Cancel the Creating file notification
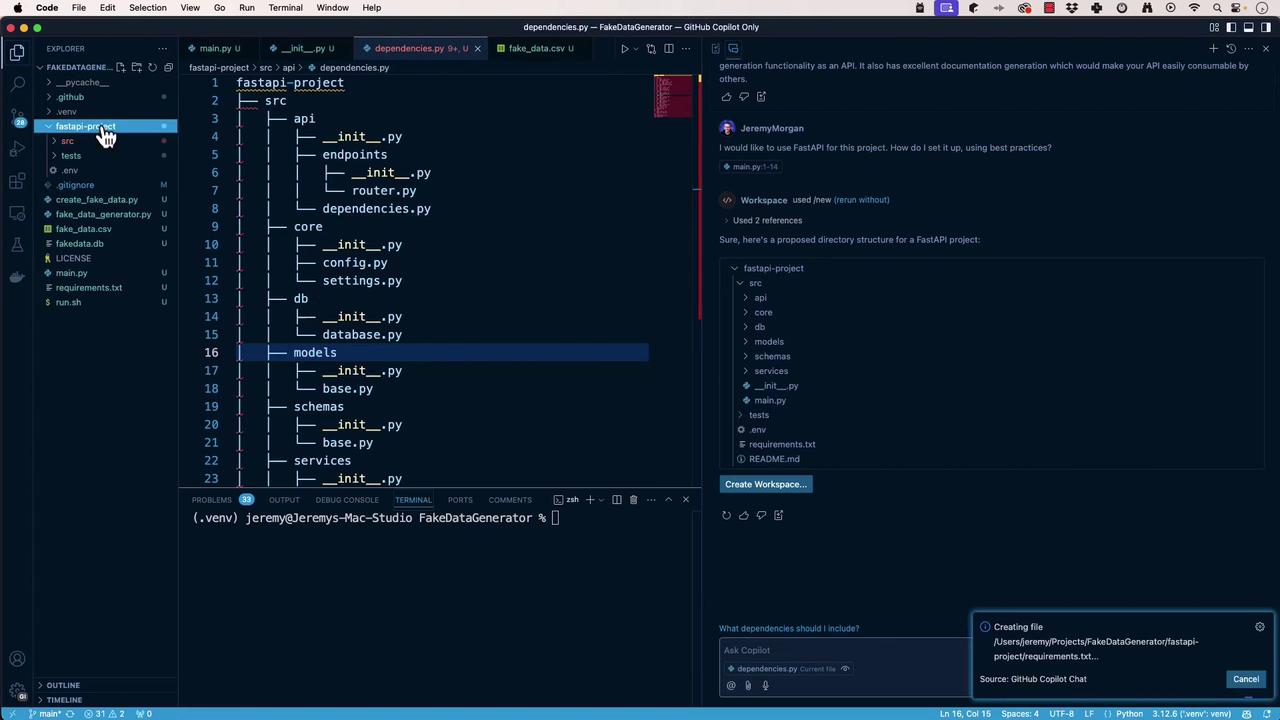 (1246, 679)
